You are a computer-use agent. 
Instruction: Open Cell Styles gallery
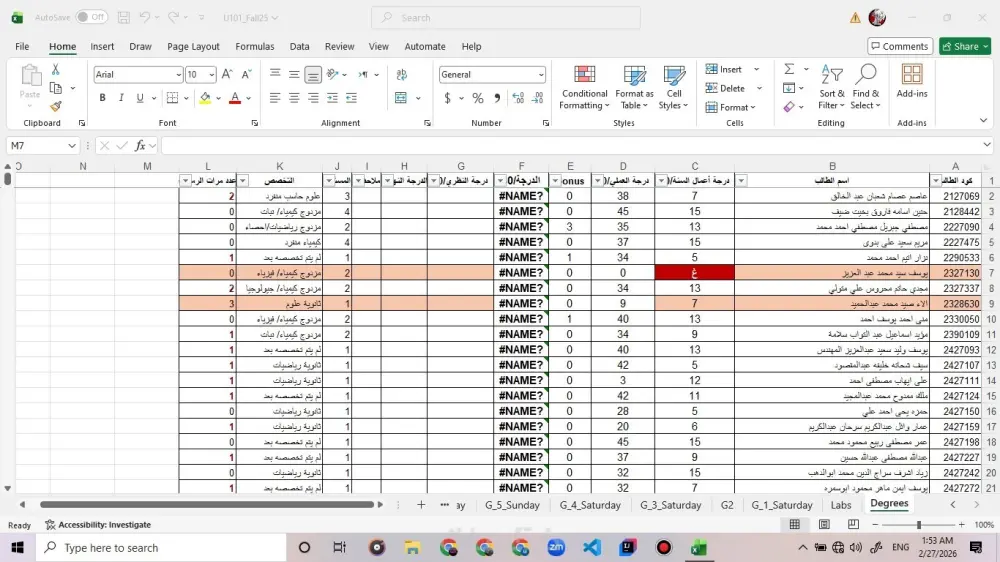pyautogui.click(x=673, y=88)
